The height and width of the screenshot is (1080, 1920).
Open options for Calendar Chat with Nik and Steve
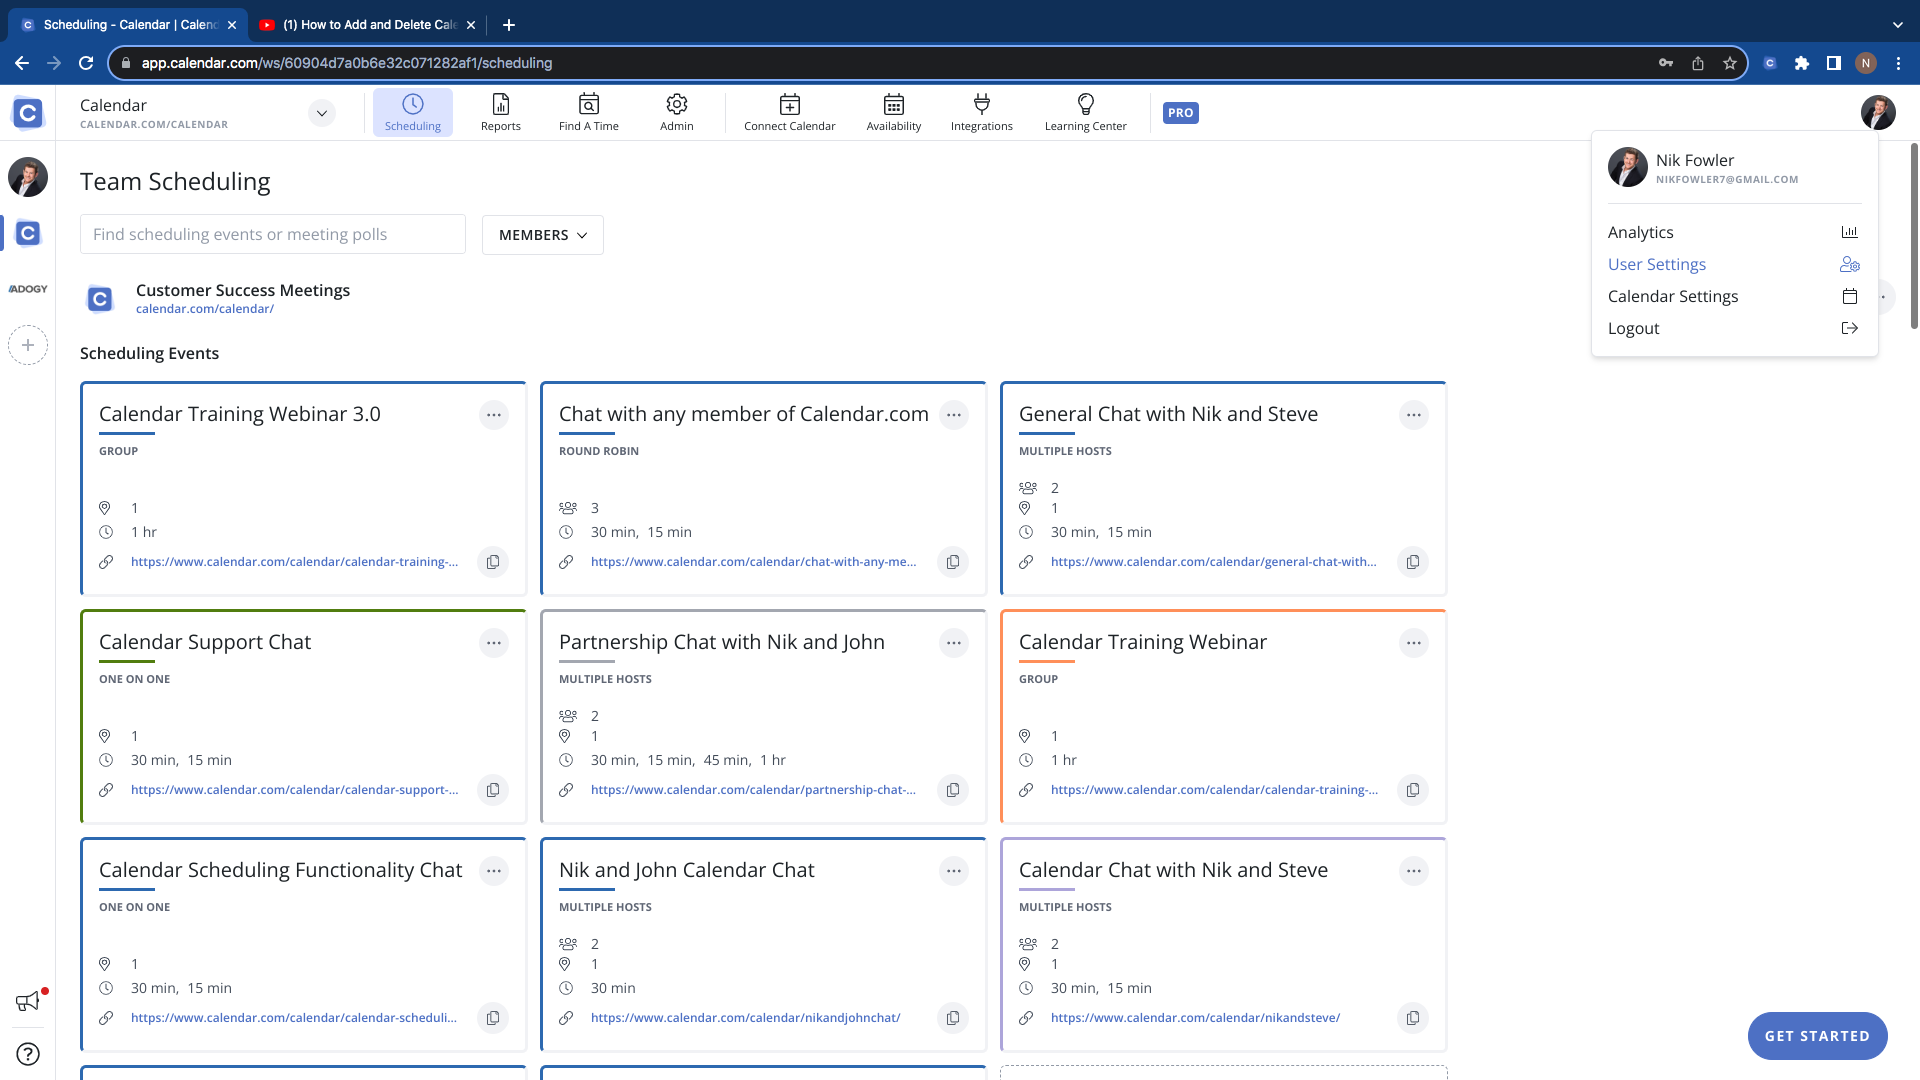pyautogui.click(x=1413, y=871)
